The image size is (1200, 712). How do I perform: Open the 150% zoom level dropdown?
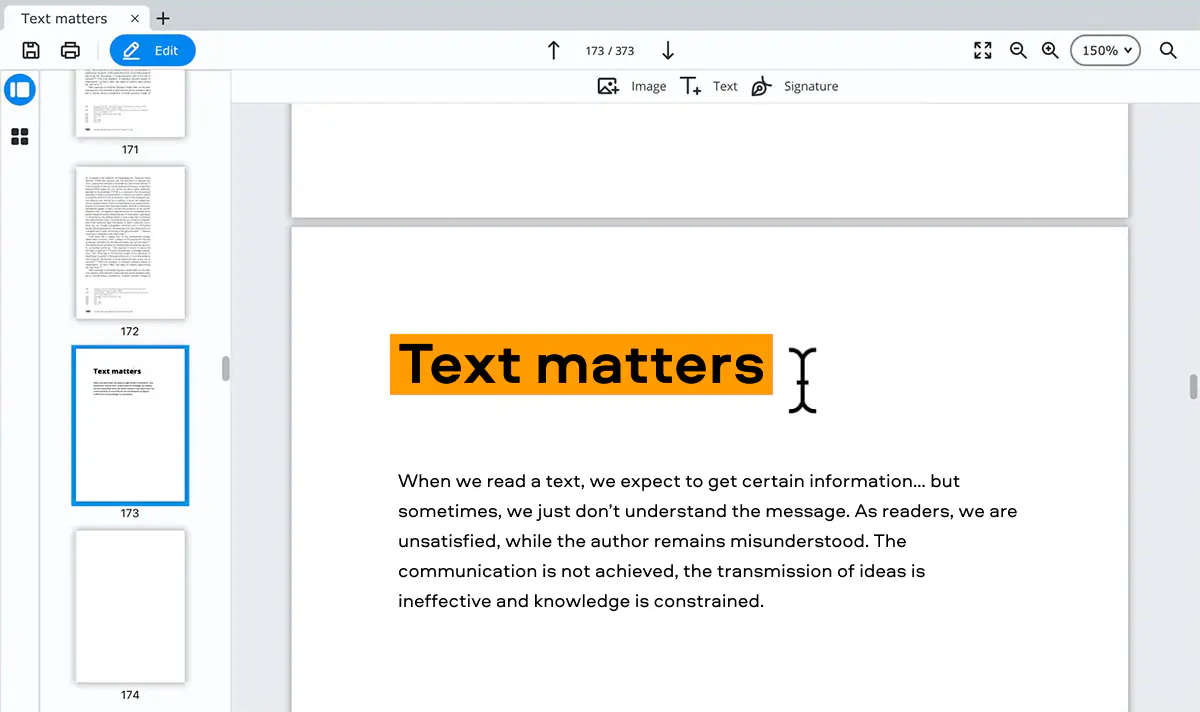1105,51
